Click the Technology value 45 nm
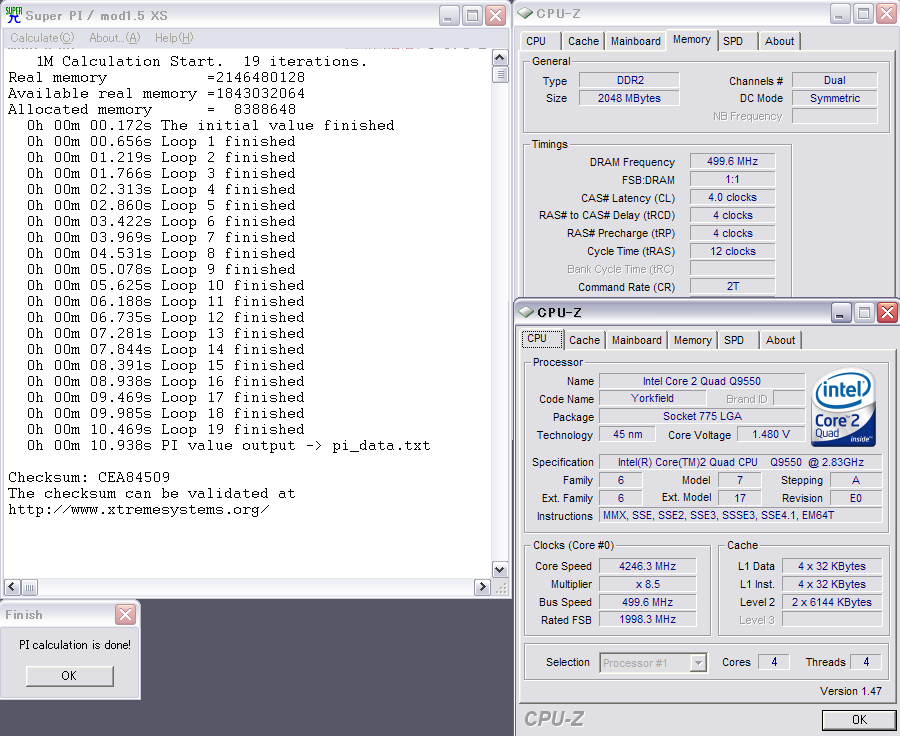Viewport: 900px width, 736px height. 627,435
